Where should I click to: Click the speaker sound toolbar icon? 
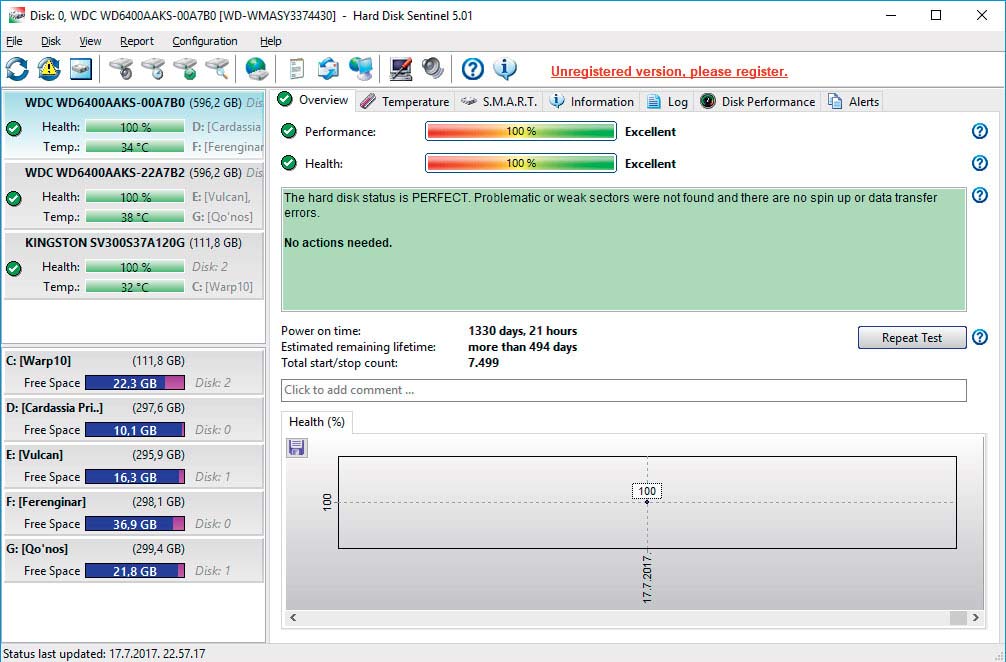(432, 69)
